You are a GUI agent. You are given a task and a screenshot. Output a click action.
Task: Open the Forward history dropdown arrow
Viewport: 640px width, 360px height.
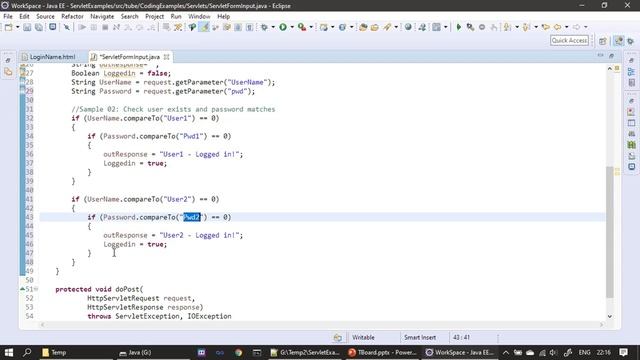point(585,27)
